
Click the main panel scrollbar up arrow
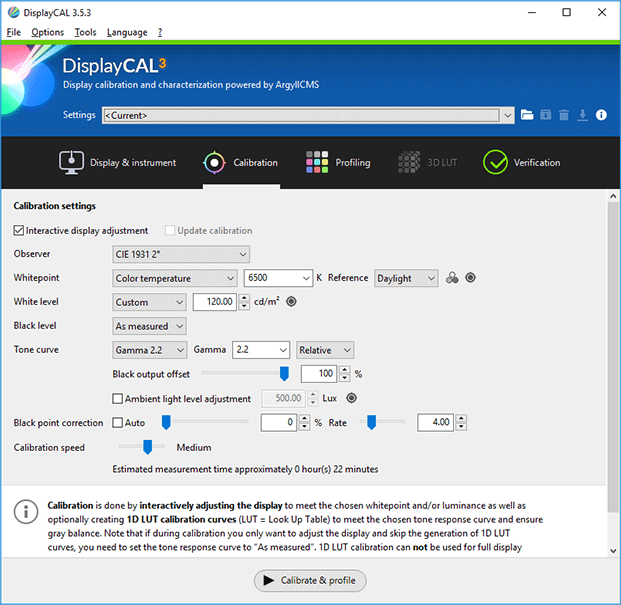pyautogui.click(x=613, y=196)
